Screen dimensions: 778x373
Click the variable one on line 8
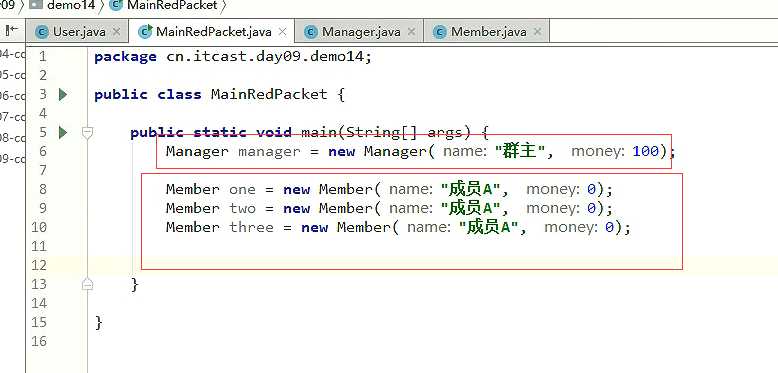point(242,189)
